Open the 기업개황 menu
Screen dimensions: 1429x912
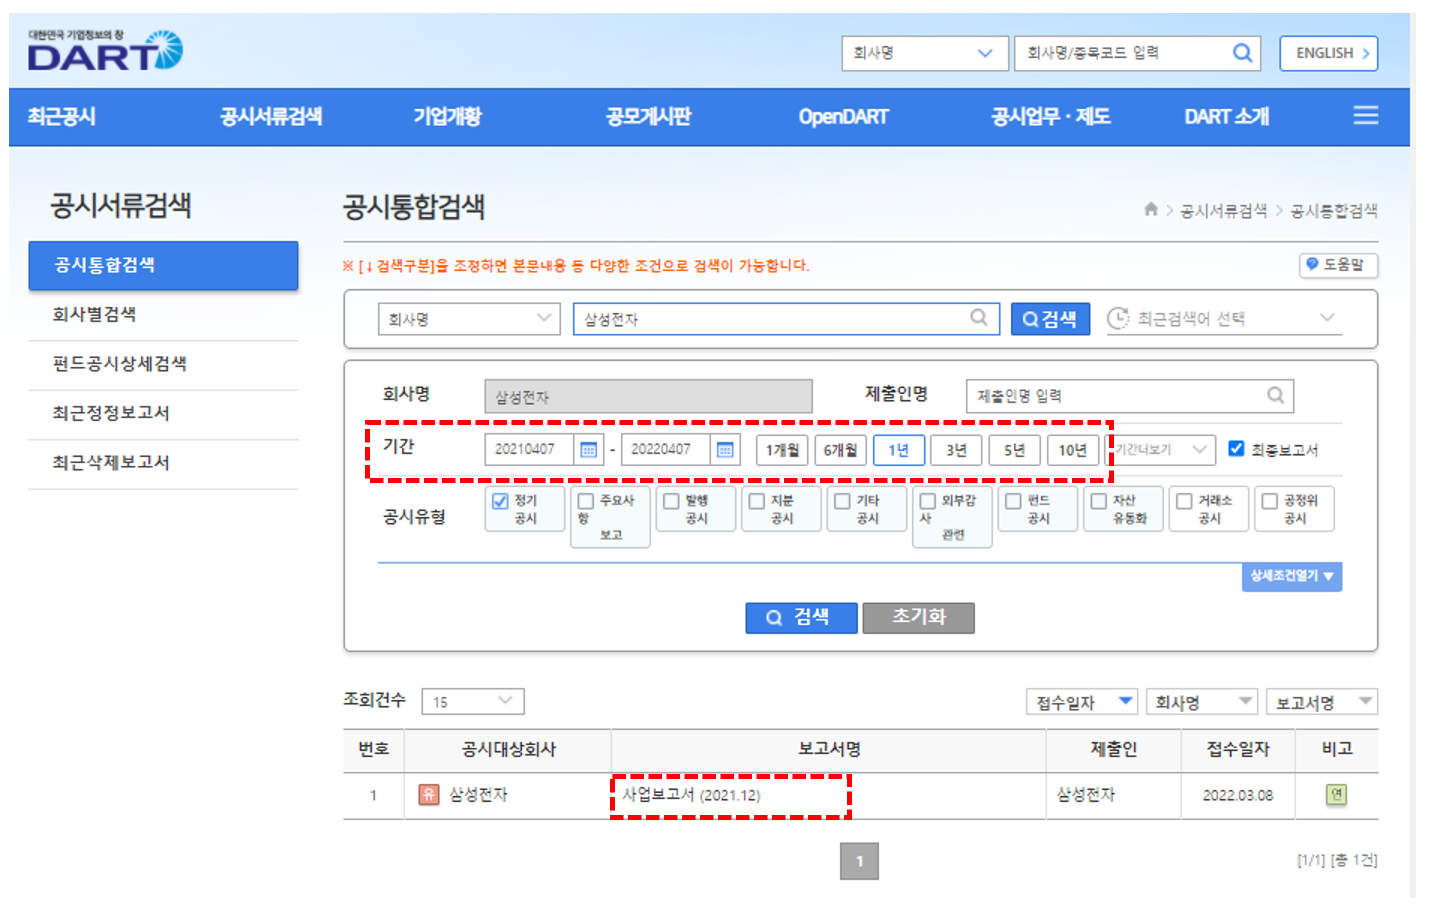[447, 116]
